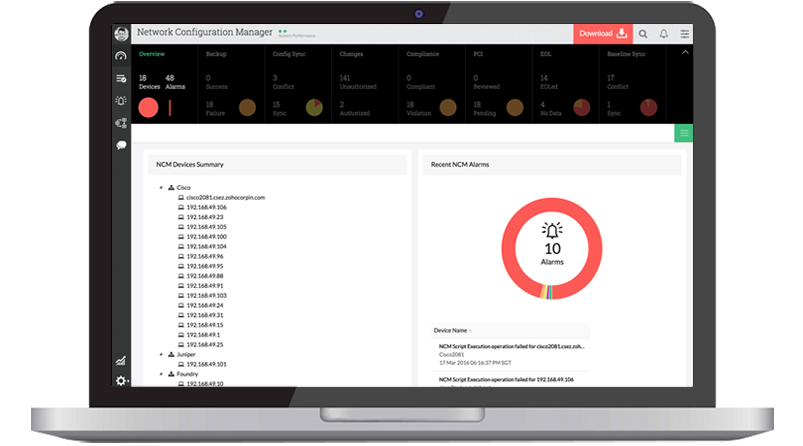The height and width of the screenshot is (446, 803).
Task: Collapse the Juniper tree node
Action: (x=161, y=354)
